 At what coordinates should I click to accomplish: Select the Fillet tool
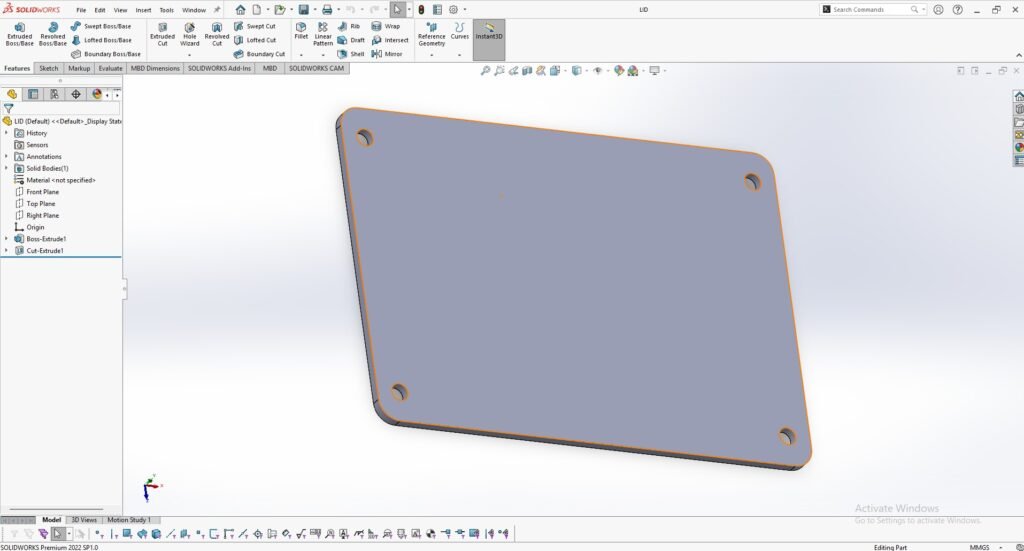click(301, 30)
